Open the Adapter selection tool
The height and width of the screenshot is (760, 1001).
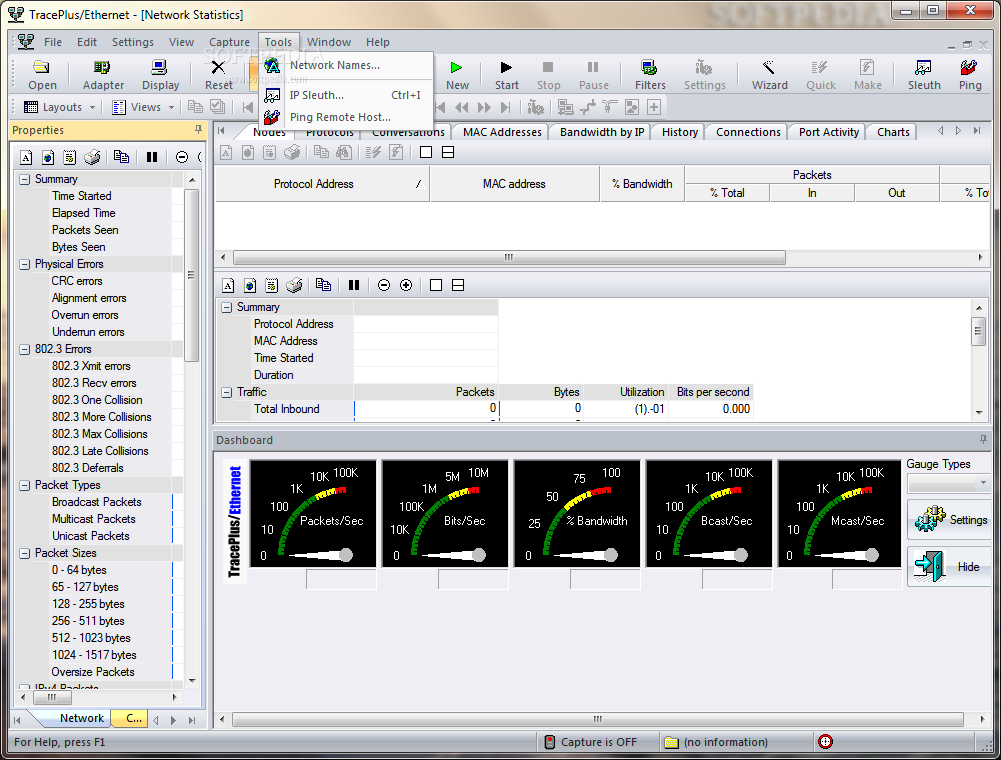(x=103, y=75)
